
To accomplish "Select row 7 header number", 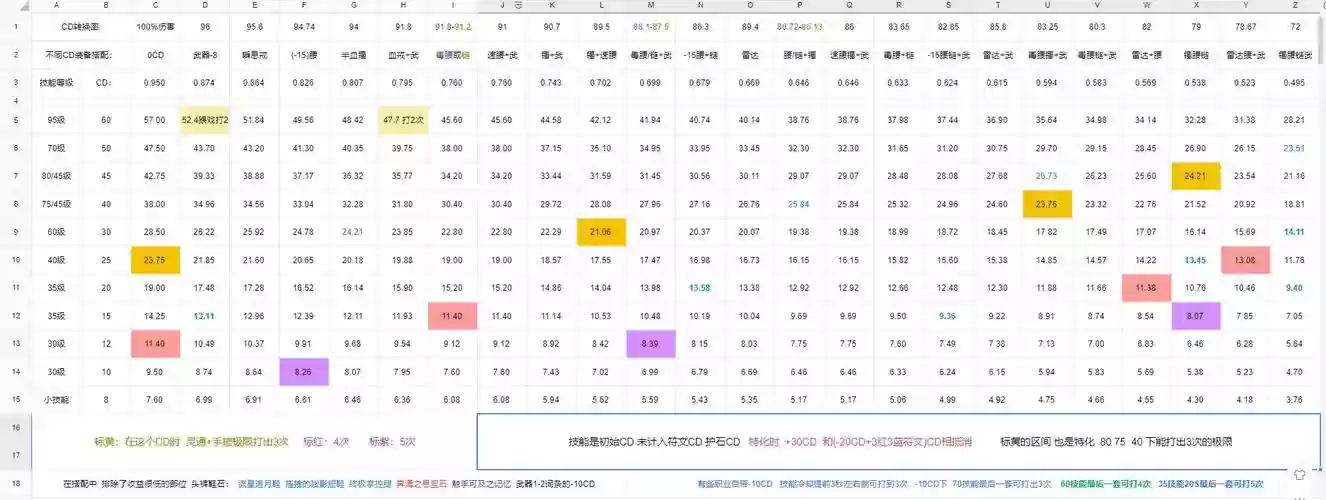I will tap(15, 176).
